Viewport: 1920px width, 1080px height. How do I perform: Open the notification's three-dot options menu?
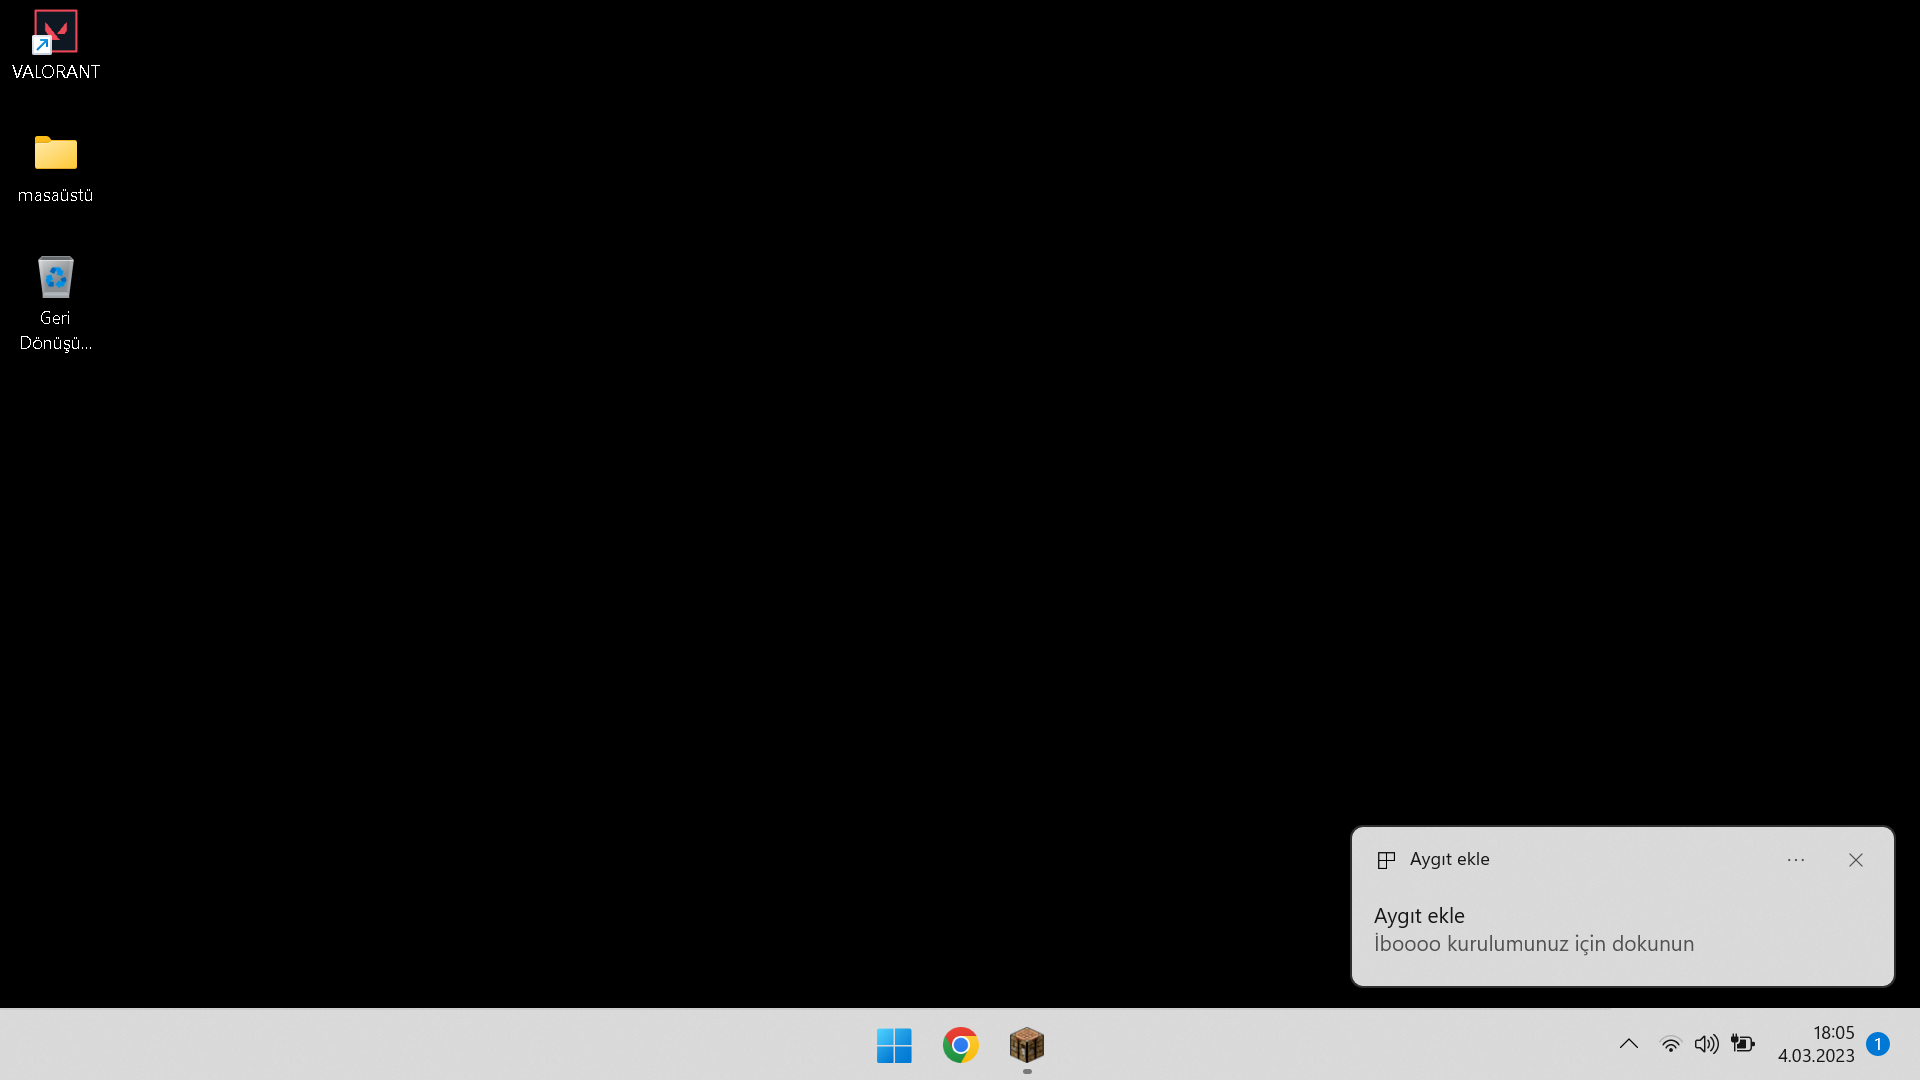1796,860
